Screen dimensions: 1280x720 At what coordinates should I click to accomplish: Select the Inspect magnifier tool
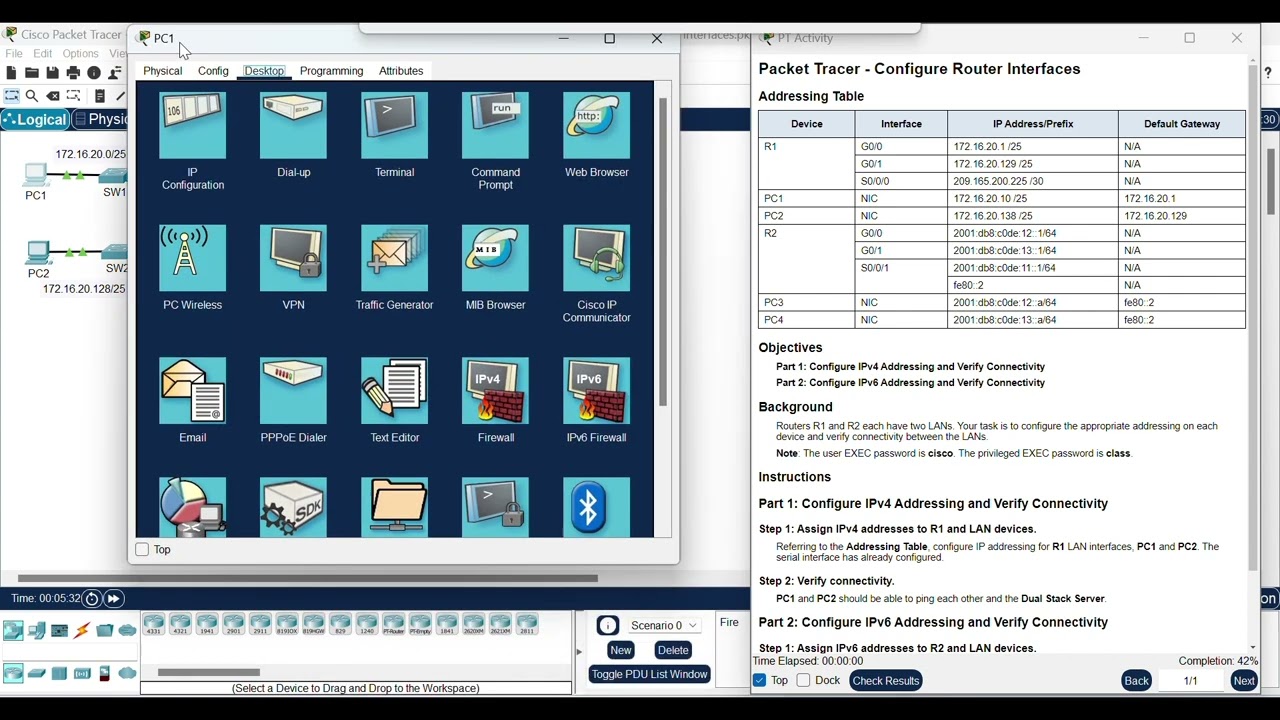(32, 96)
